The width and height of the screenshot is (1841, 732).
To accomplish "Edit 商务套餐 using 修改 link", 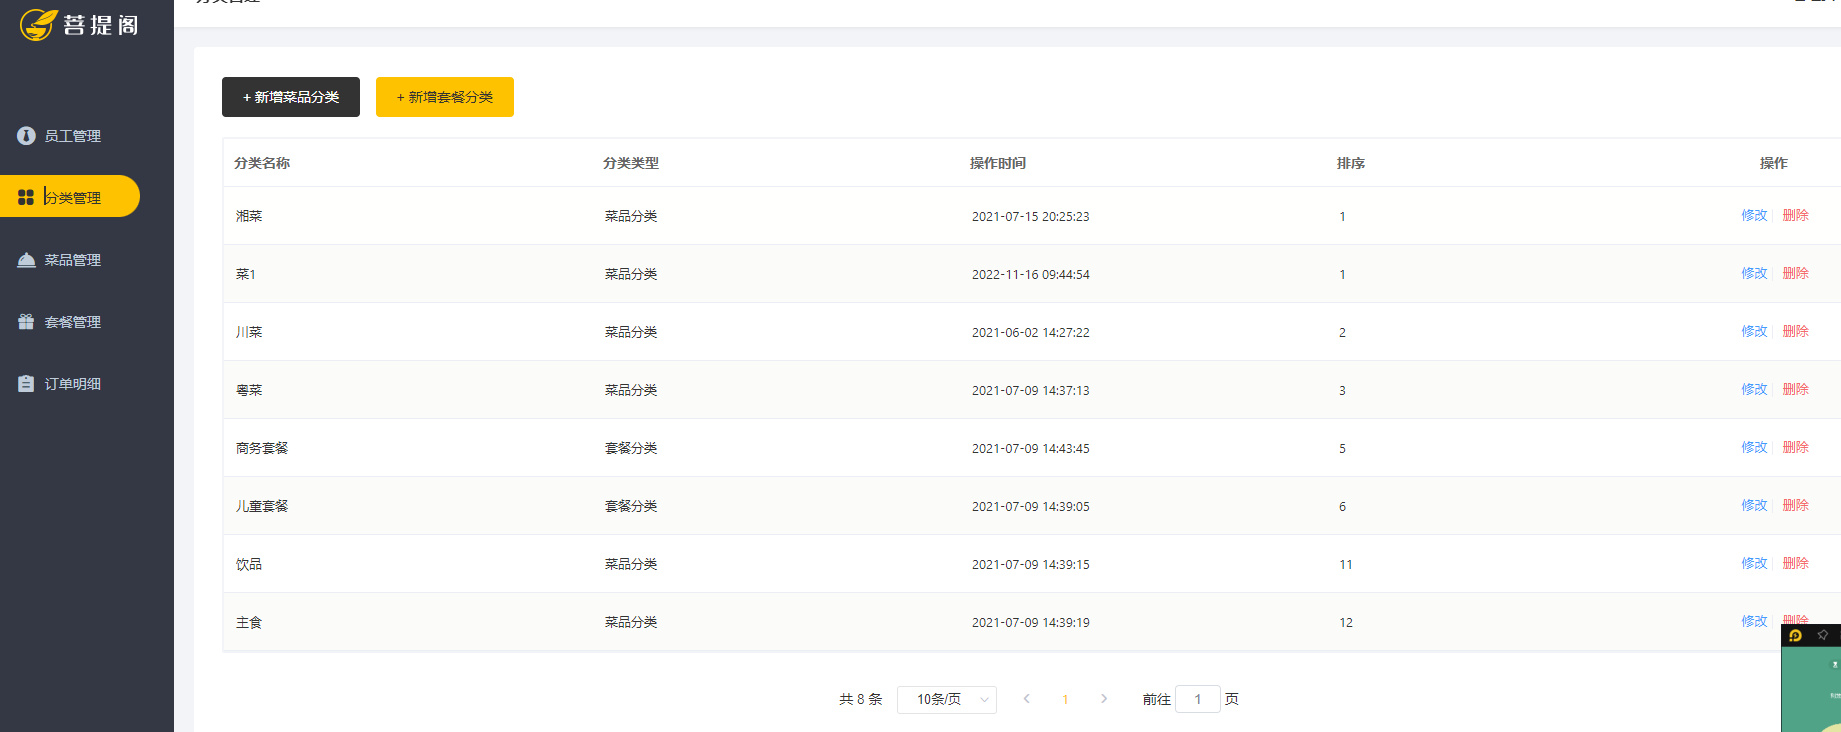I will tap(1754, 447).
